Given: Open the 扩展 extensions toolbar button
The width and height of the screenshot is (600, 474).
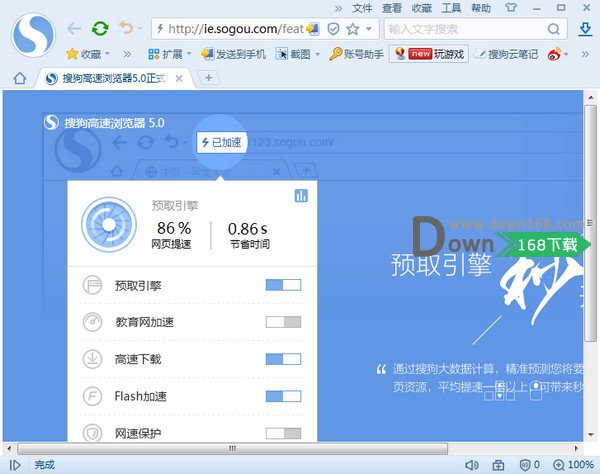Looking at the screenshot, I should tap(165, 54).
